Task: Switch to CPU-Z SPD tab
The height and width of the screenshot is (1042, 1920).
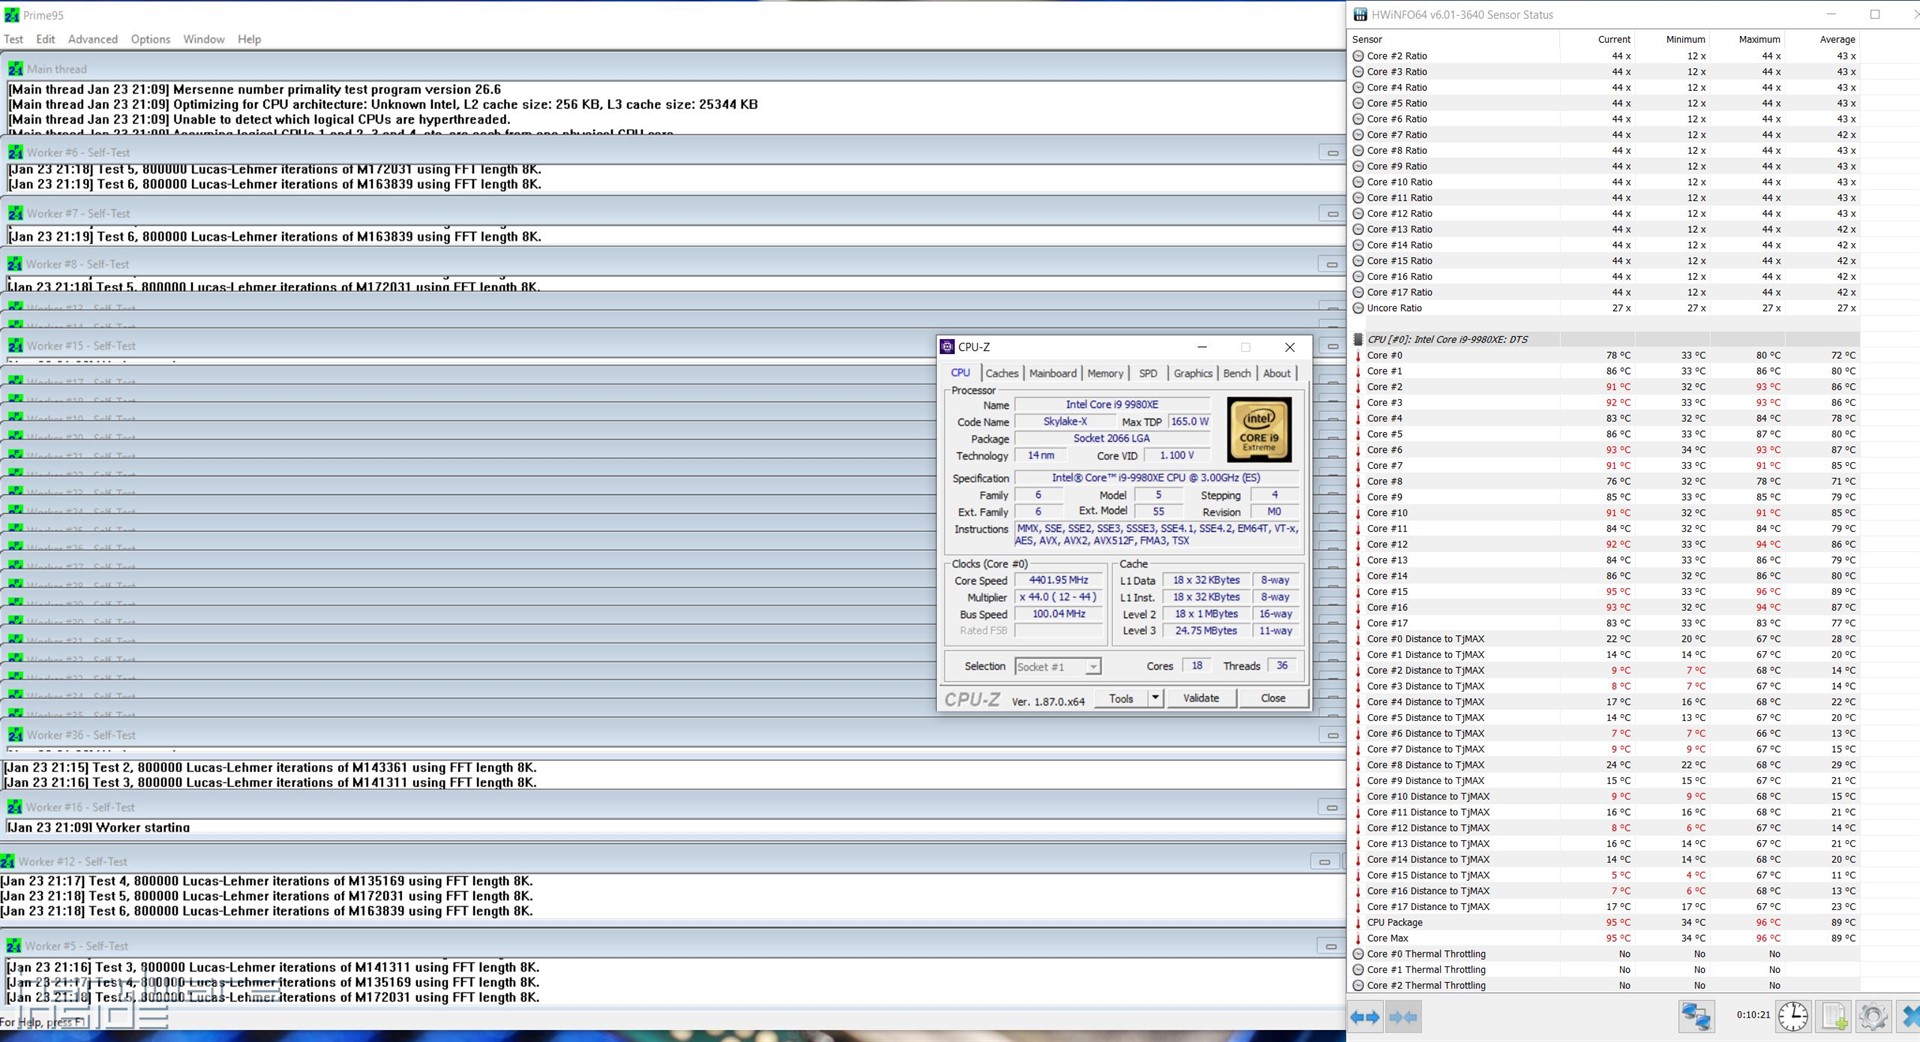Action: pyautogui.click(x=1148, y=373)
